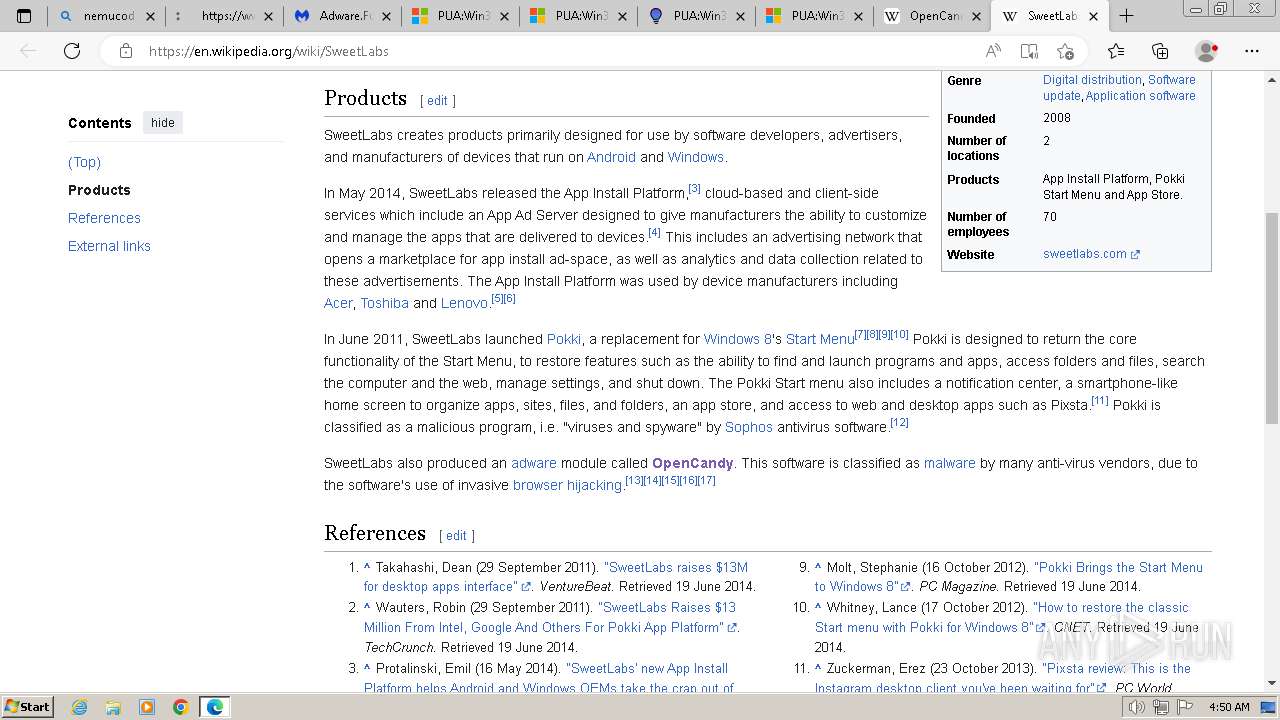
Task: Jump to References in Contents sidebar
Action: click(x=104, y=218)
